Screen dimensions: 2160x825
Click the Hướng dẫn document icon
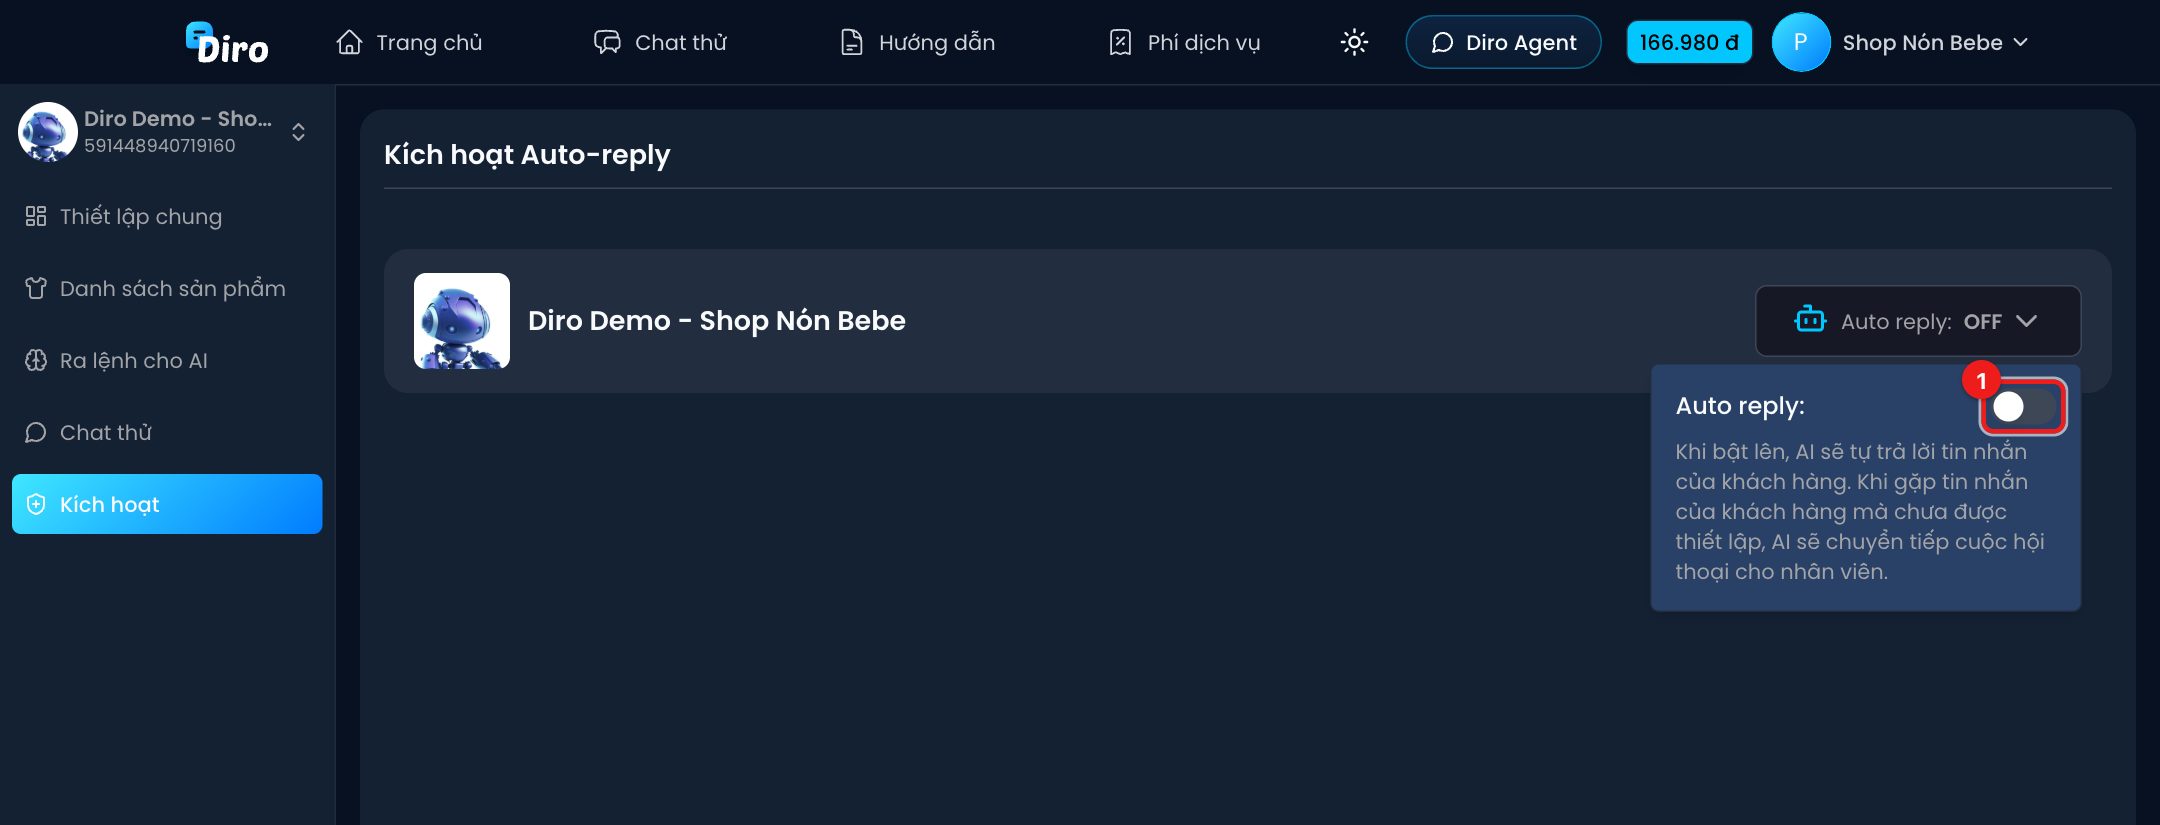coord(851,42)
